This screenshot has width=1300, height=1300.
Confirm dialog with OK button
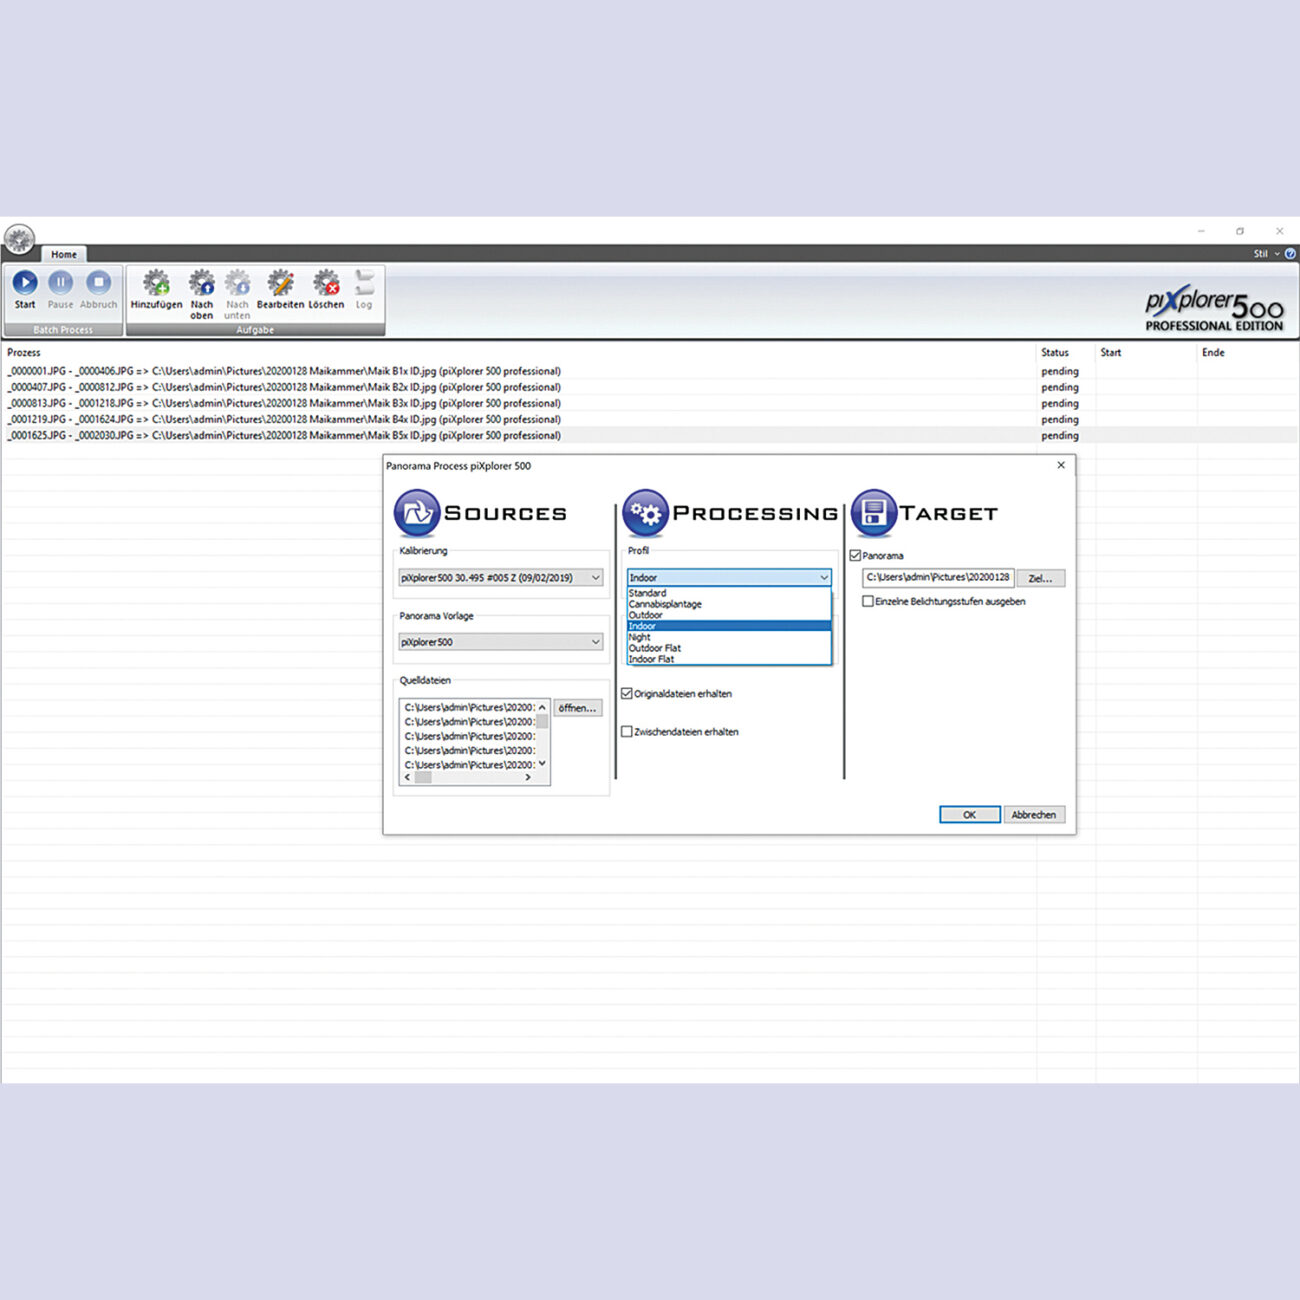[x=969, y=815]
